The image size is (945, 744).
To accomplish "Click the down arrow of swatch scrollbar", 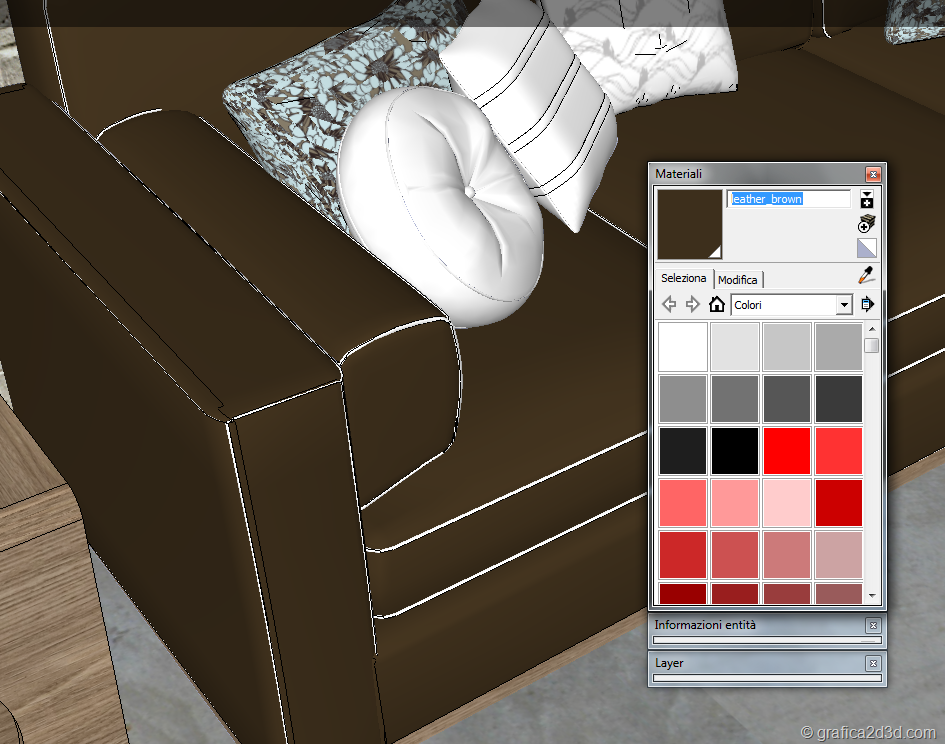I will 872,595.
